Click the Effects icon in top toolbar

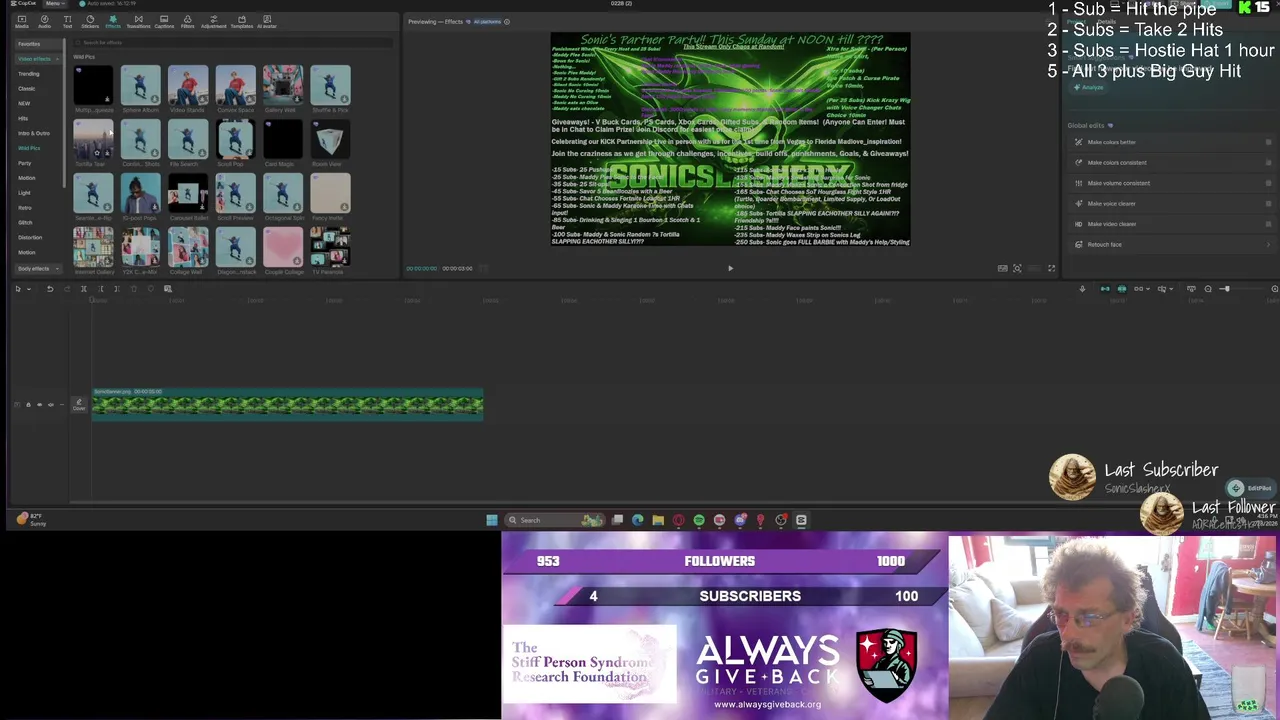point(113,21)
